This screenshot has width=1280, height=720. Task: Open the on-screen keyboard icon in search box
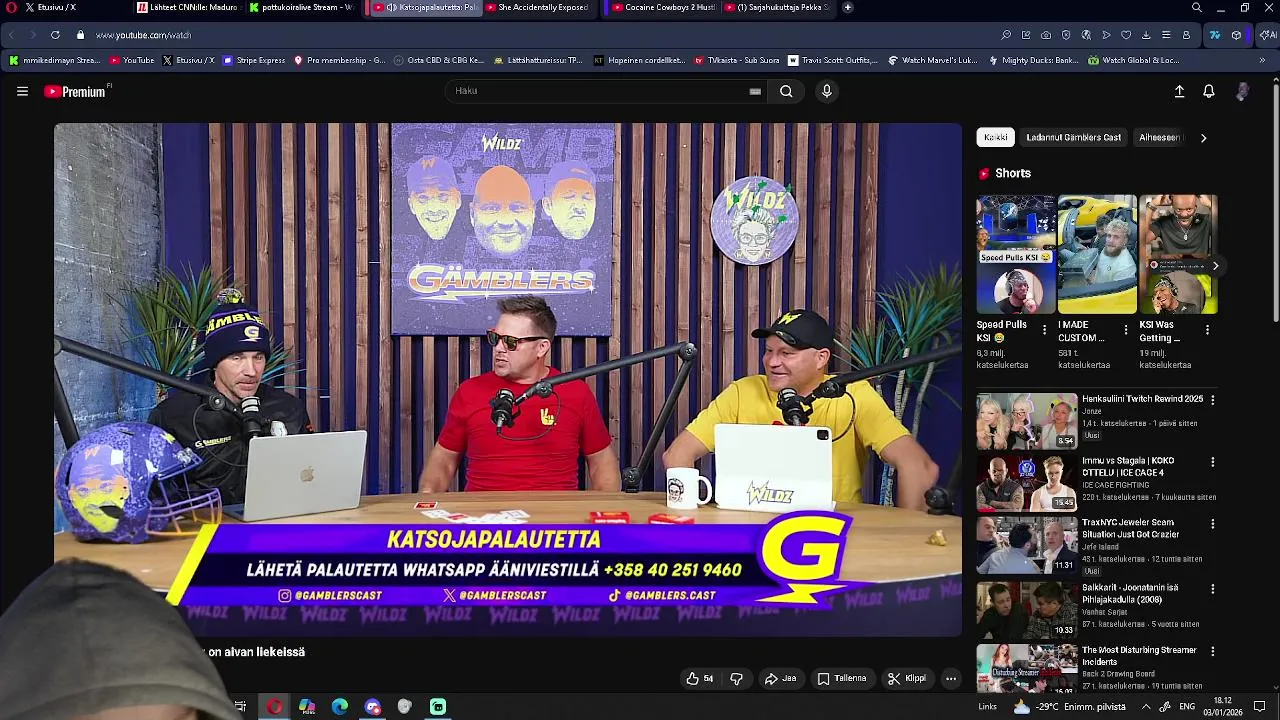pos(755,91)
